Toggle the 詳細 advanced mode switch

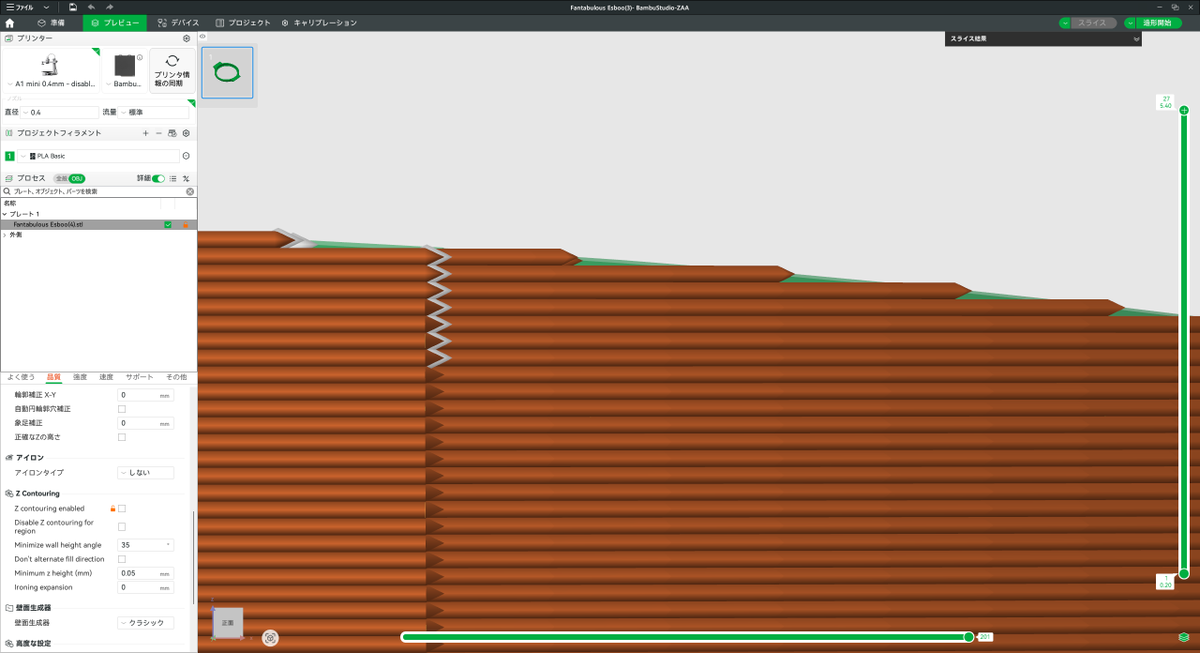point(158,178)
